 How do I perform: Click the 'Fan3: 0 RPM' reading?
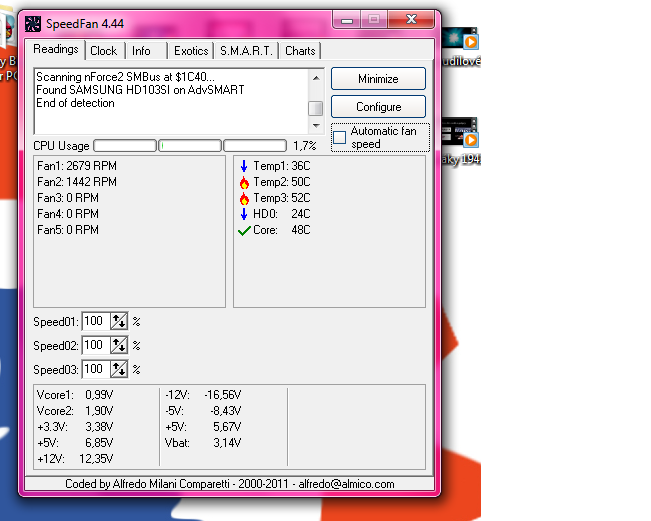(x=68, y=198)
